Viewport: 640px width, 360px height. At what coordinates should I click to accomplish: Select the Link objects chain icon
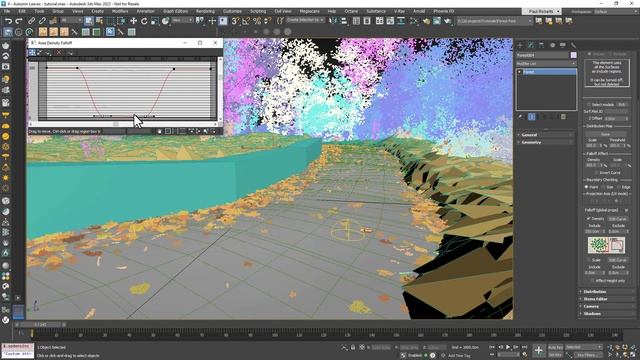click(x=31, y=20)
